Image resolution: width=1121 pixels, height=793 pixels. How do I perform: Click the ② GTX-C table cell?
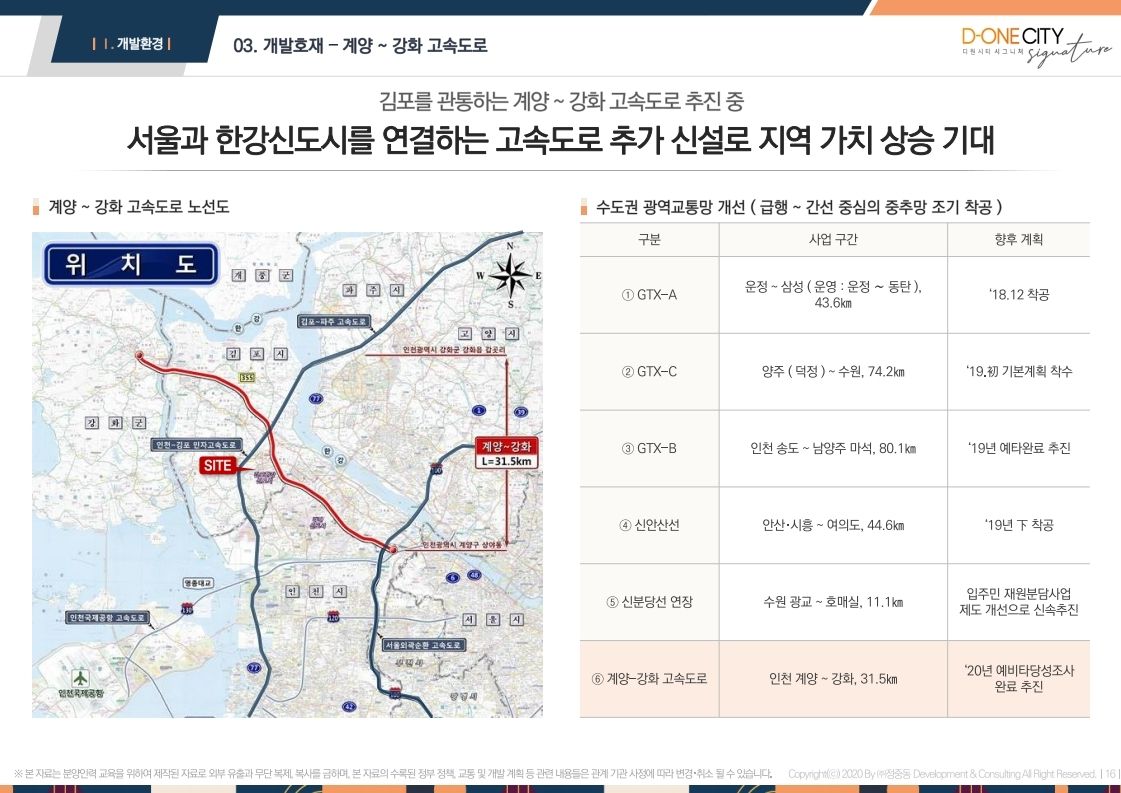(649, 372)
